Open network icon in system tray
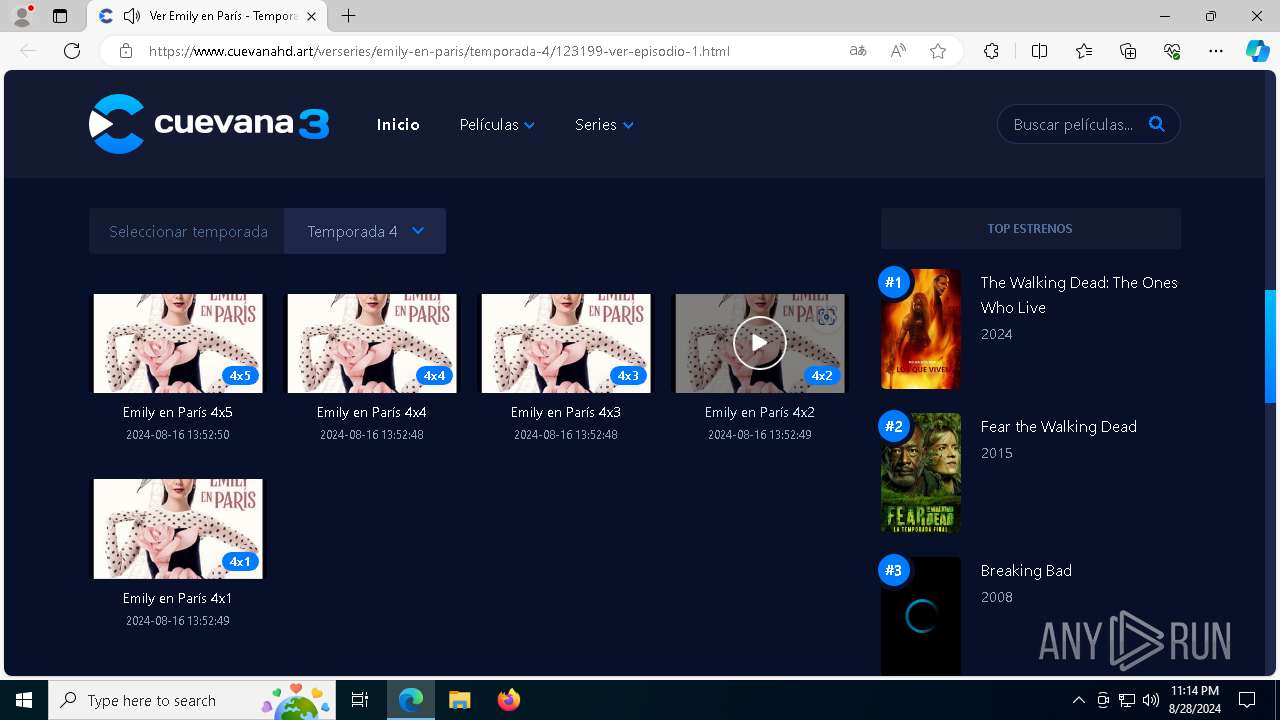This screenshot has width=1280, height=720. (1127, 700)
